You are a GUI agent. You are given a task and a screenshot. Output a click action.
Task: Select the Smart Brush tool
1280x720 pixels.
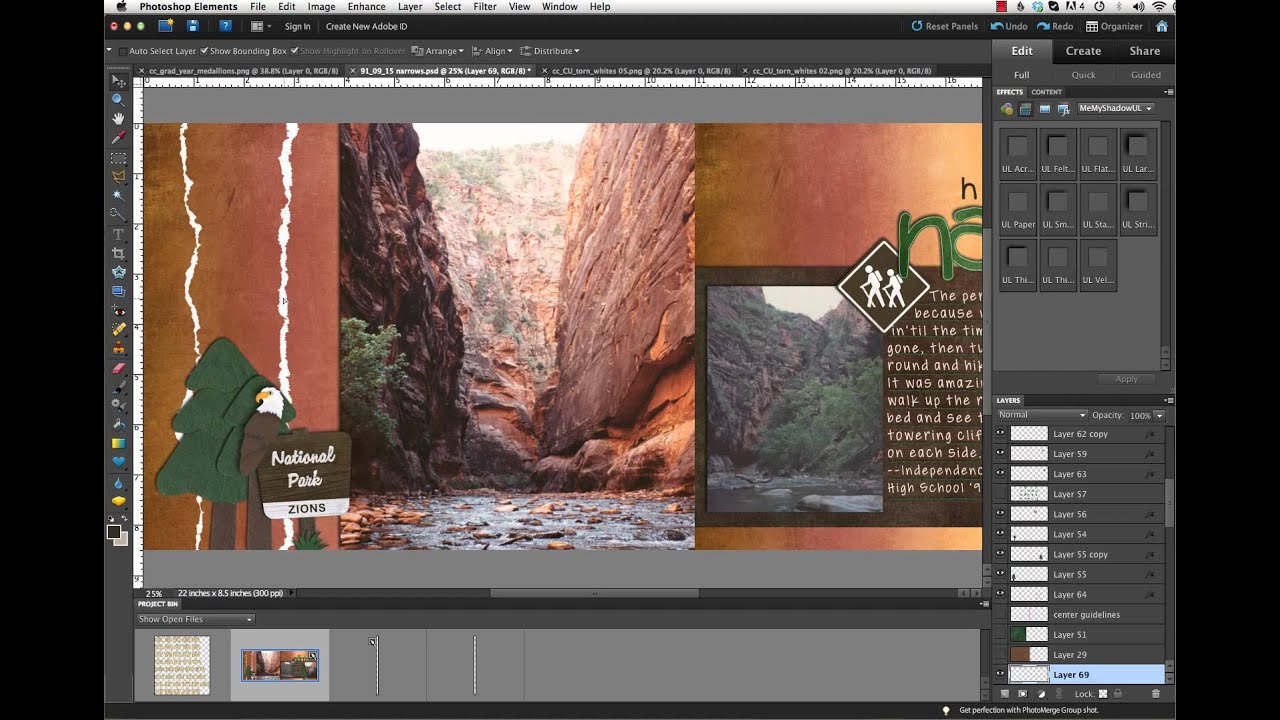tap(119, 405)
